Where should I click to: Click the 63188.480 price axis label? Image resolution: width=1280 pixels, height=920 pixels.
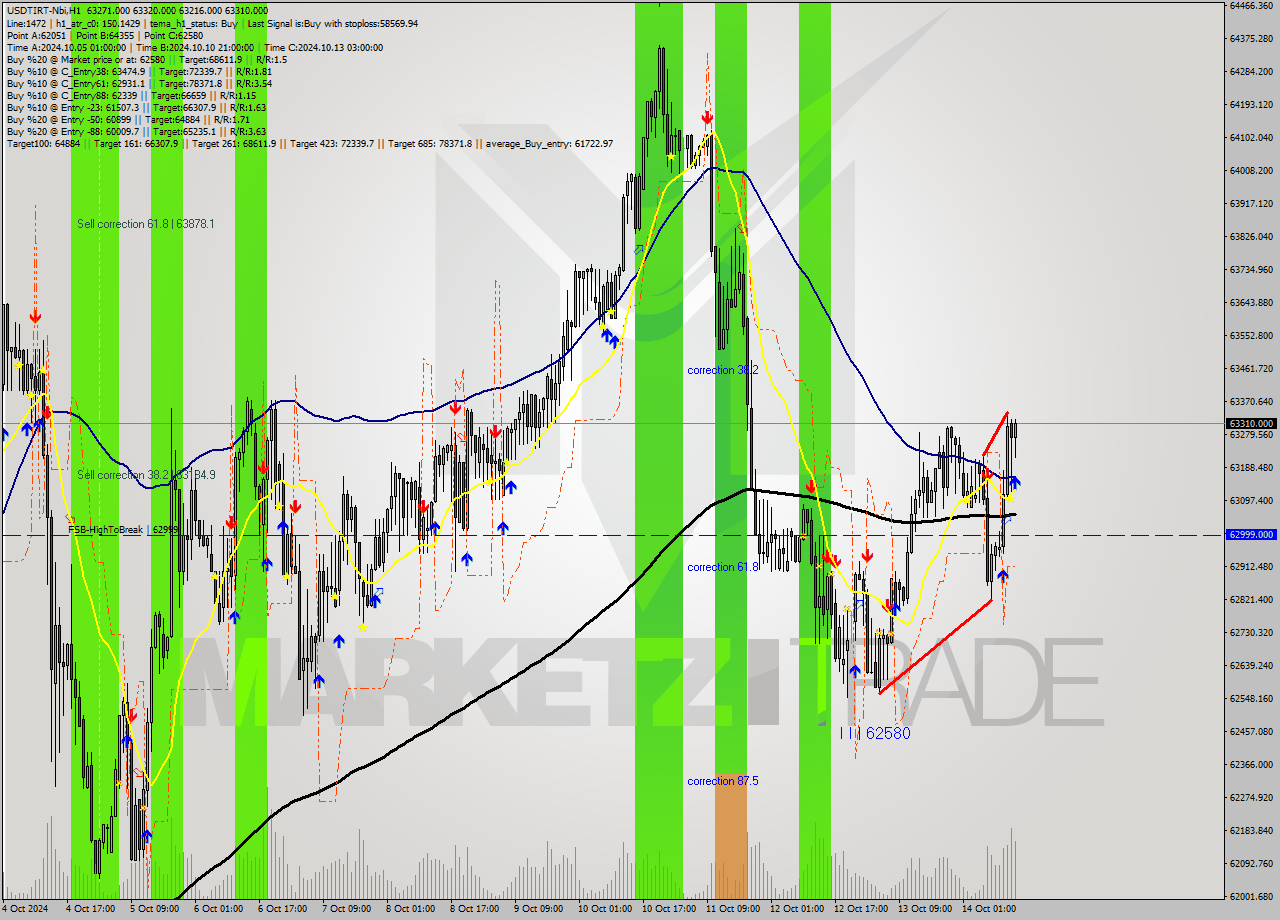tap(1250, 467)
